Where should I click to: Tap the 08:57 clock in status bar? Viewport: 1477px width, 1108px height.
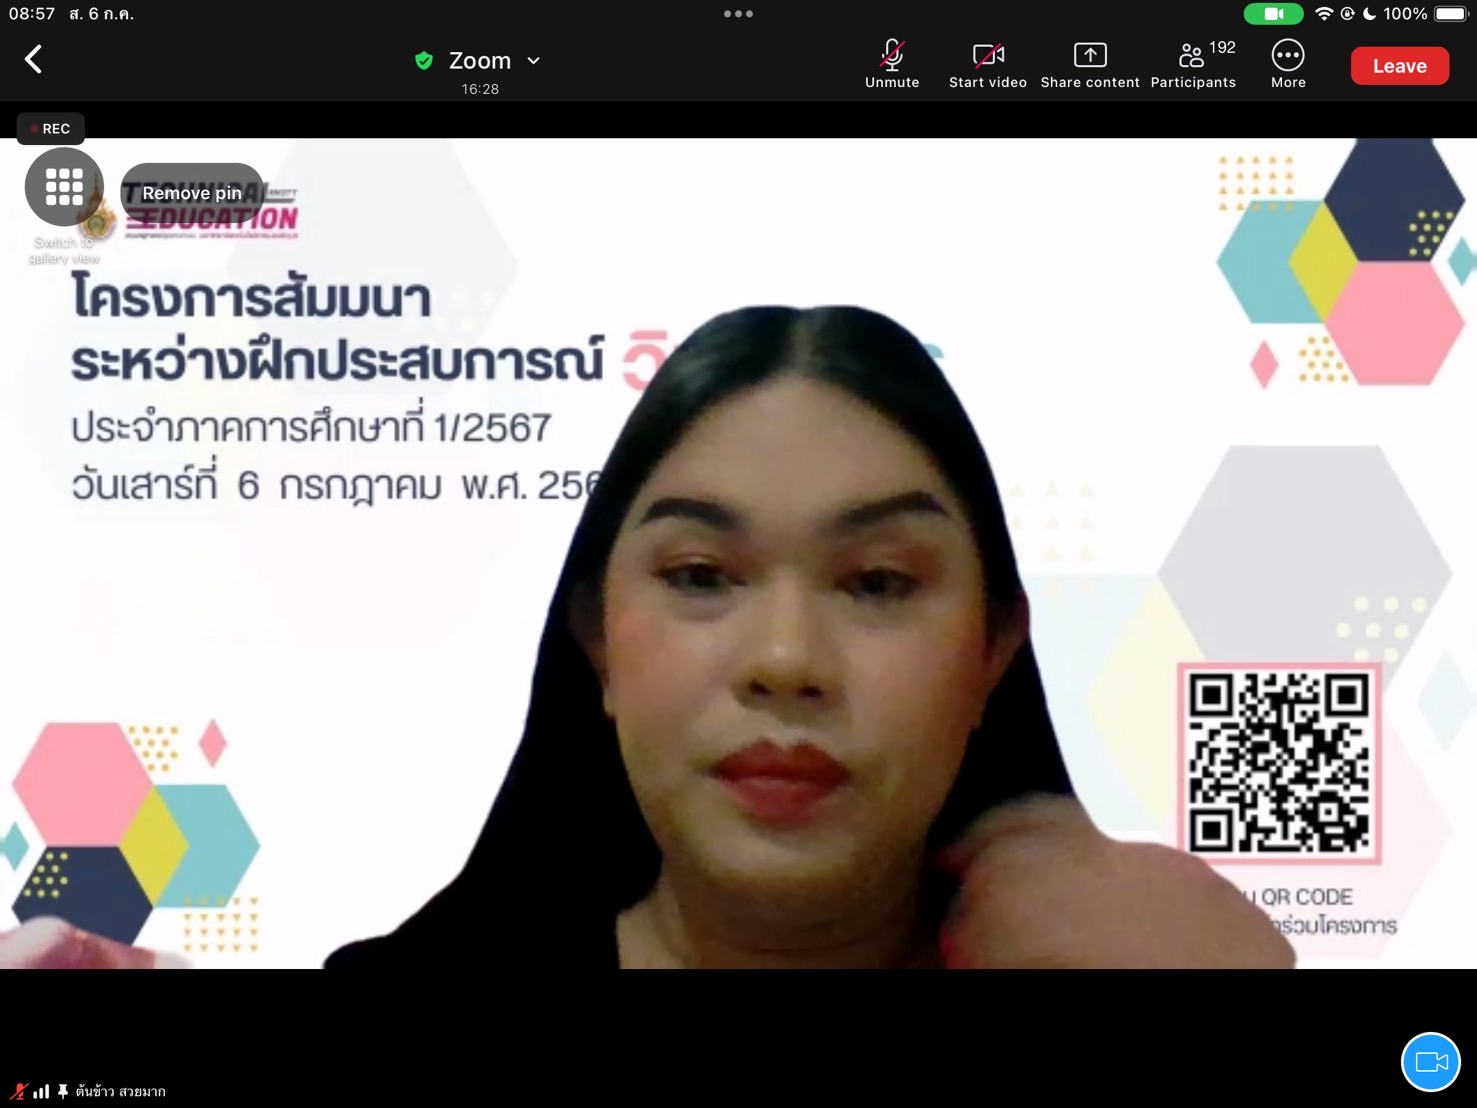click(x=31, y=14)
